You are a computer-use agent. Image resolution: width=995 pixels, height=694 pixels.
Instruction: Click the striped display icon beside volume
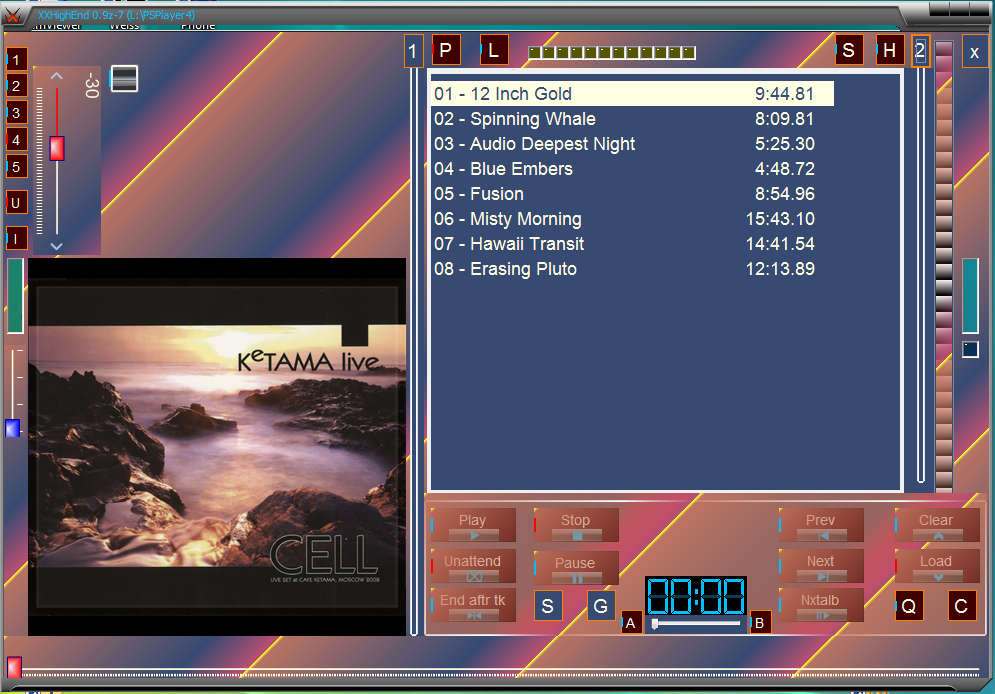[x=124, y=79]
